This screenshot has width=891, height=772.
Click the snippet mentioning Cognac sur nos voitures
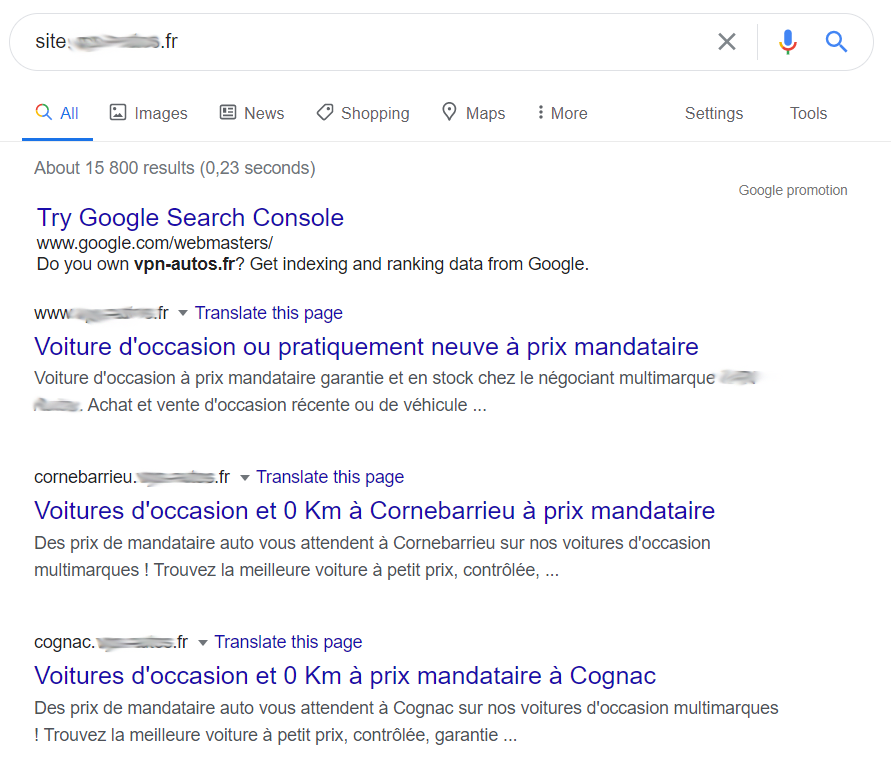click(x=406, y=721)
